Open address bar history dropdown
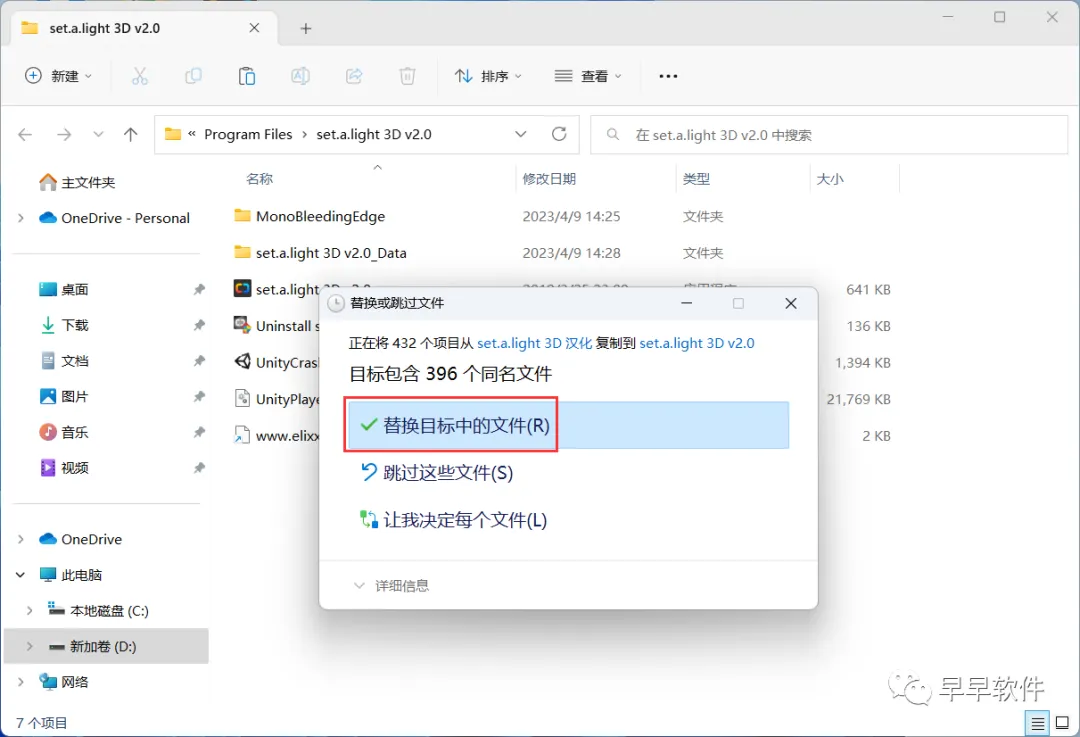The width and height of the screenshot is (1080, 737). [x=521, y=134]
